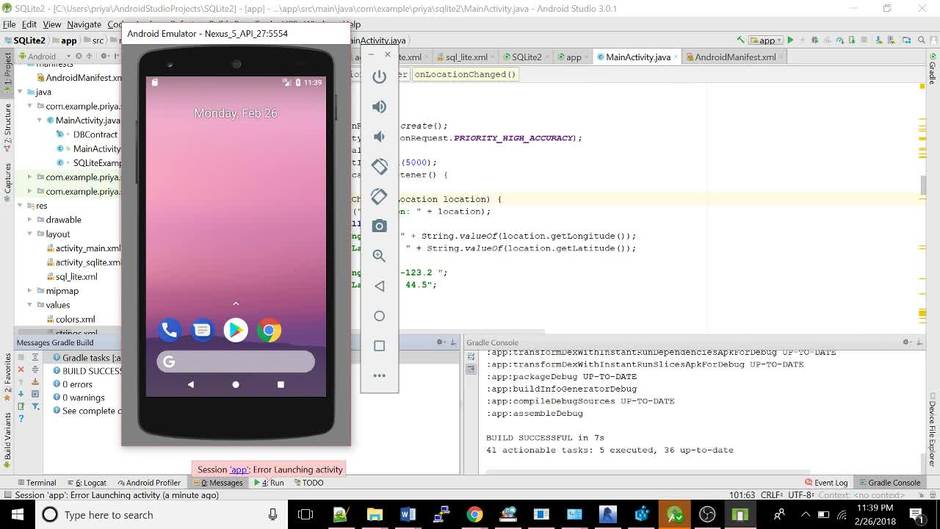
Task: Open emulator extended controls three dots
Action: tap(379, 375)
